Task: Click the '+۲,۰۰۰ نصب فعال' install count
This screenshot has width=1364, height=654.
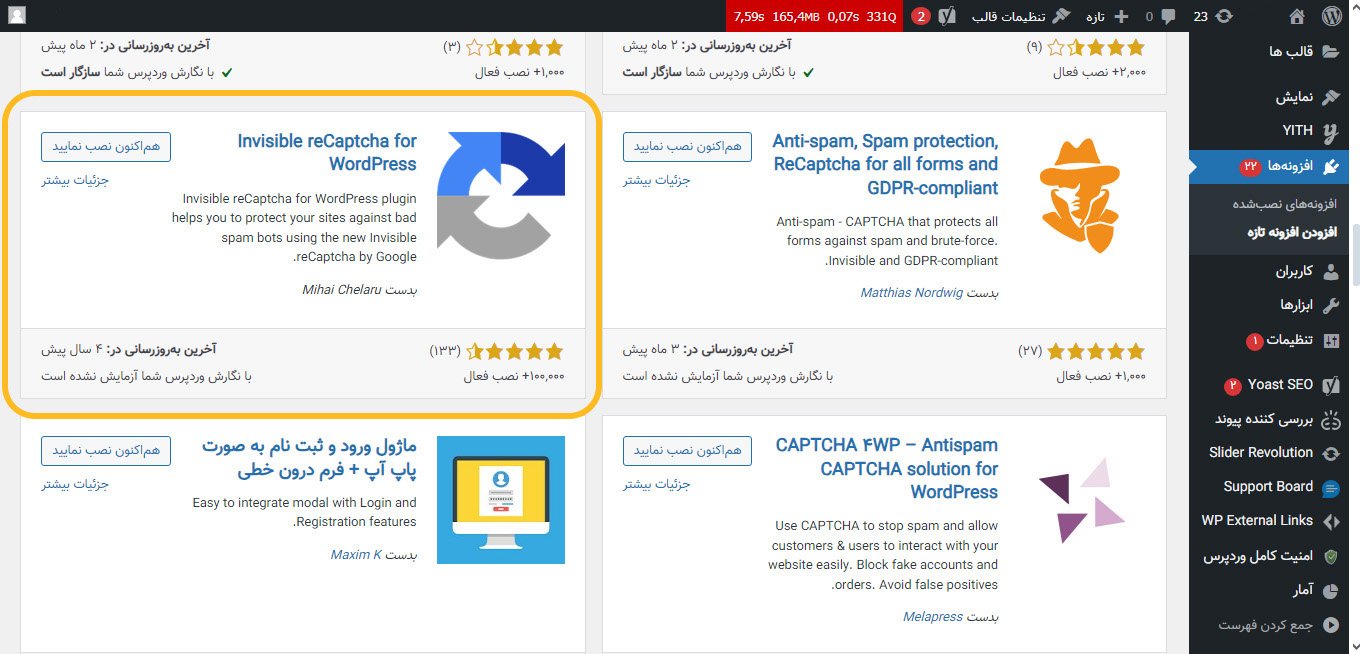Action: point(1100,72)
